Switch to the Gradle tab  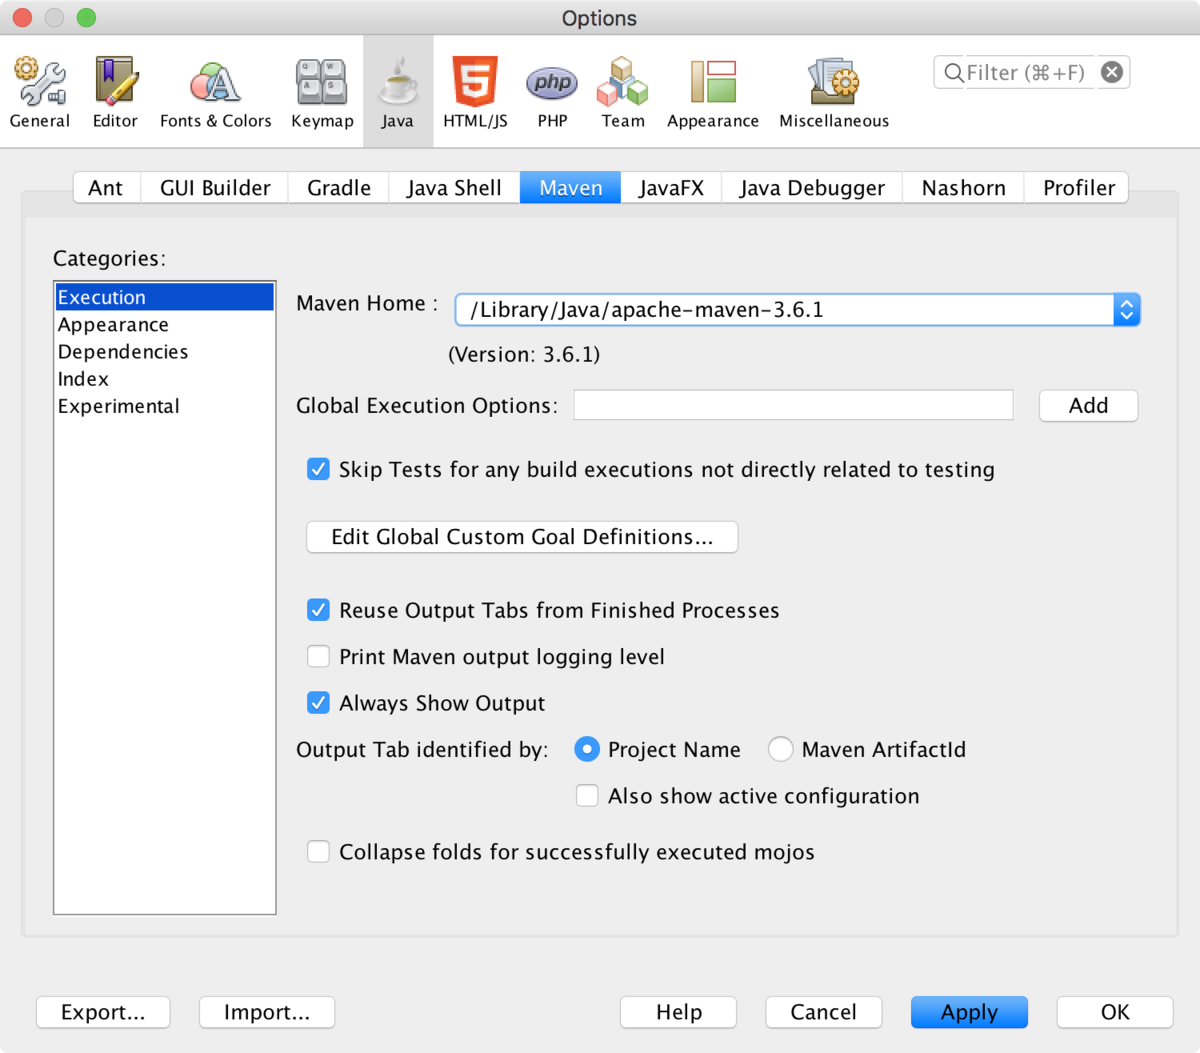point(339,188)
